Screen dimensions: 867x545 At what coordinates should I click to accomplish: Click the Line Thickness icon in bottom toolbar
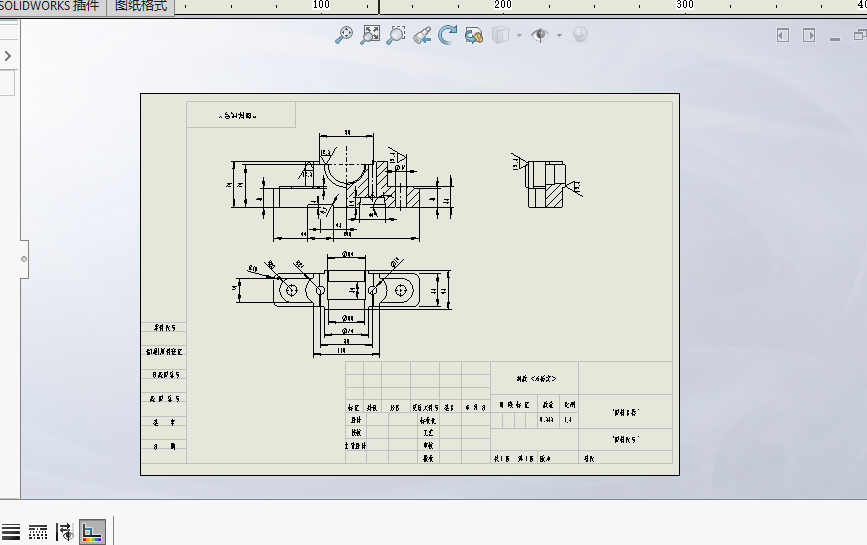[11, 532]
